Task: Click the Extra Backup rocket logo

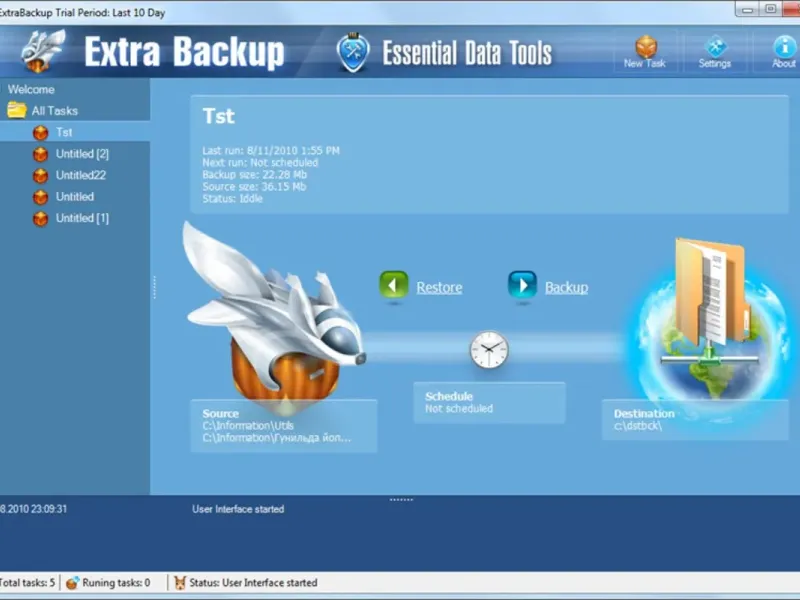Action: [x=43, y=51]
